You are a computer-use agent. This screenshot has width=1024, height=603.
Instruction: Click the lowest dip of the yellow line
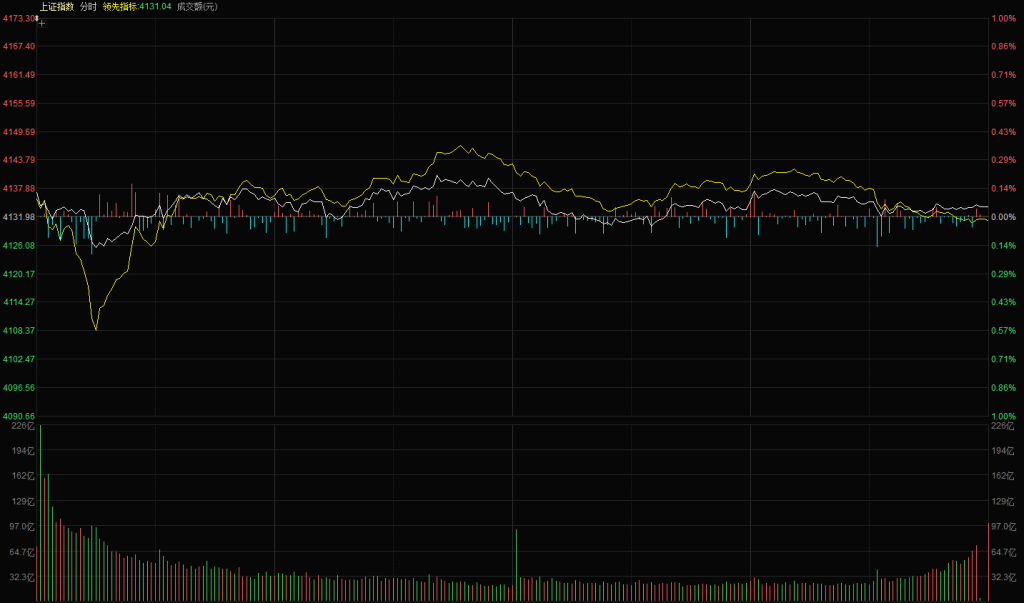[96, 329]
